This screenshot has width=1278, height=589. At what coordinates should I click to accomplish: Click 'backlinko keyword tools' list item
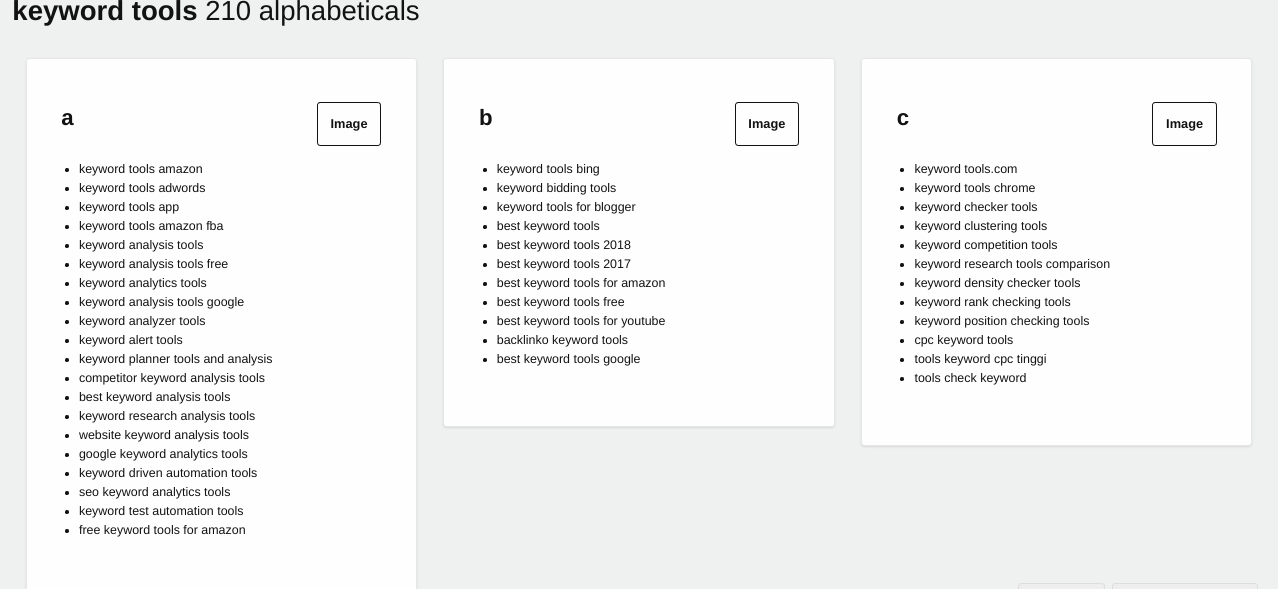pos(562,340)
